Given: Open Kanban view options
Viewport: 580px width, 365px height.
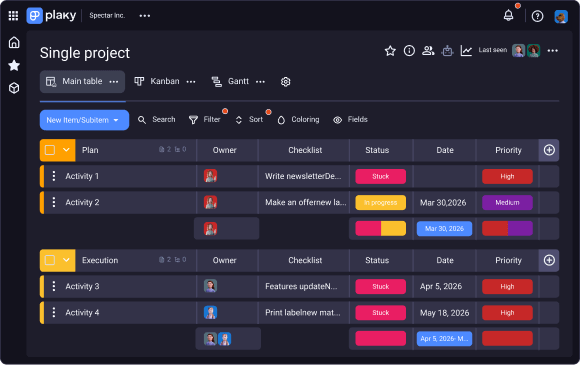Looking at the screenshot, I should [191, 82].
